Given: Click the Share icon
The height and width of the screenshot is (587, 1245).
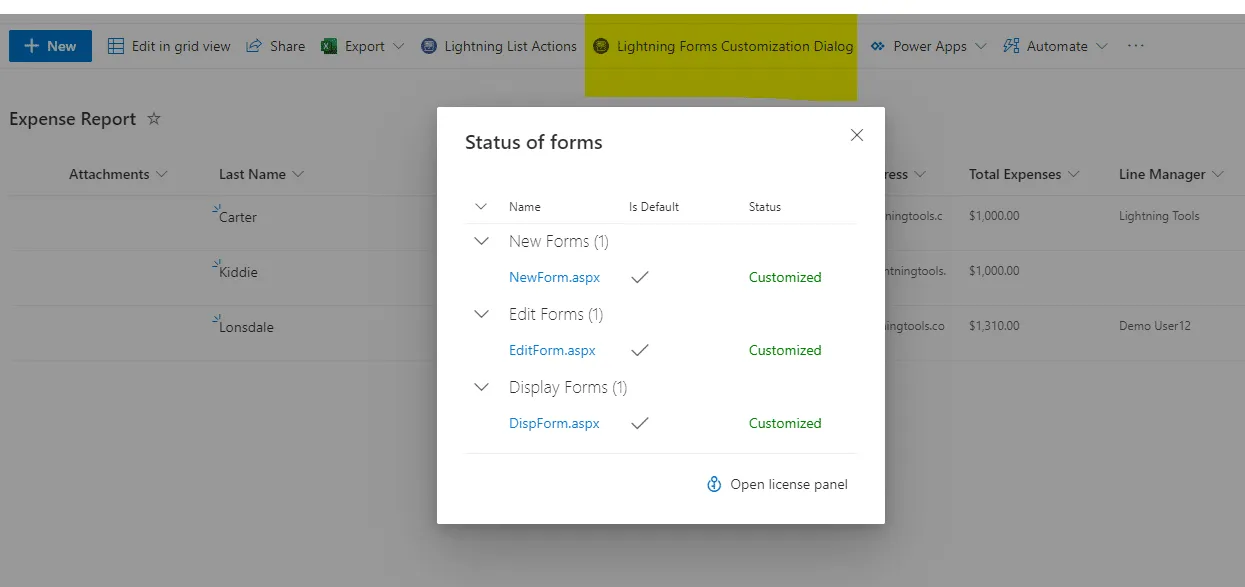Looking at the screenshot, I should [x=256, y=45].
